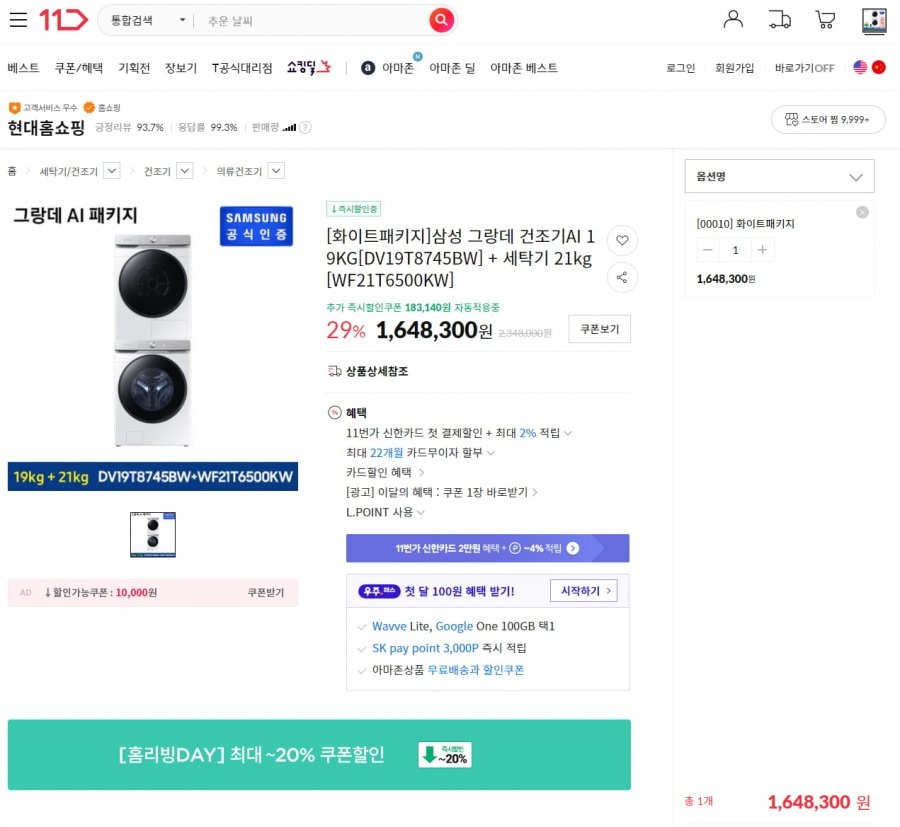Screen dimensions: 900x827
Task: Click the red search magnifier button
Action: coord(441,21)
